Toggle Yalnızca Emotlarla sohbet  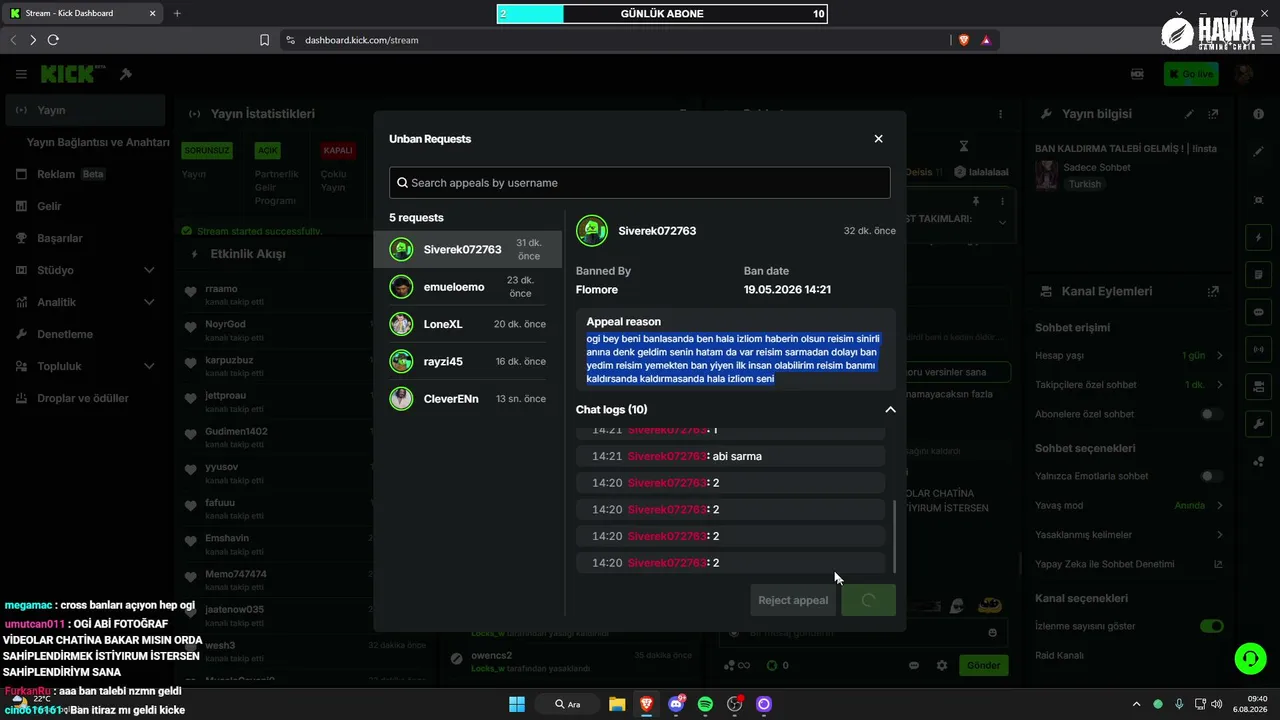coord(1211,476)
